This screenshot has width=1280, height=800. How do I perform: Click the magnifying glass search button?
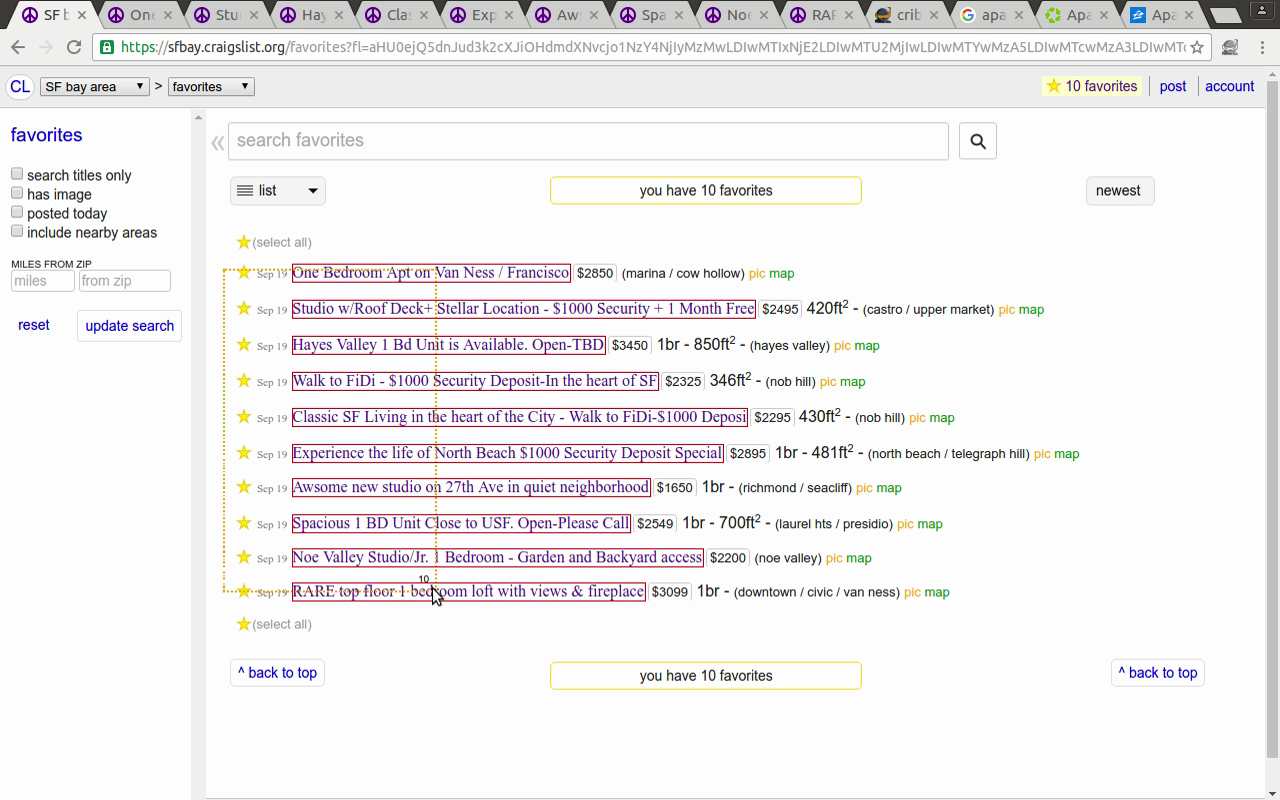(x=977, y=141)
